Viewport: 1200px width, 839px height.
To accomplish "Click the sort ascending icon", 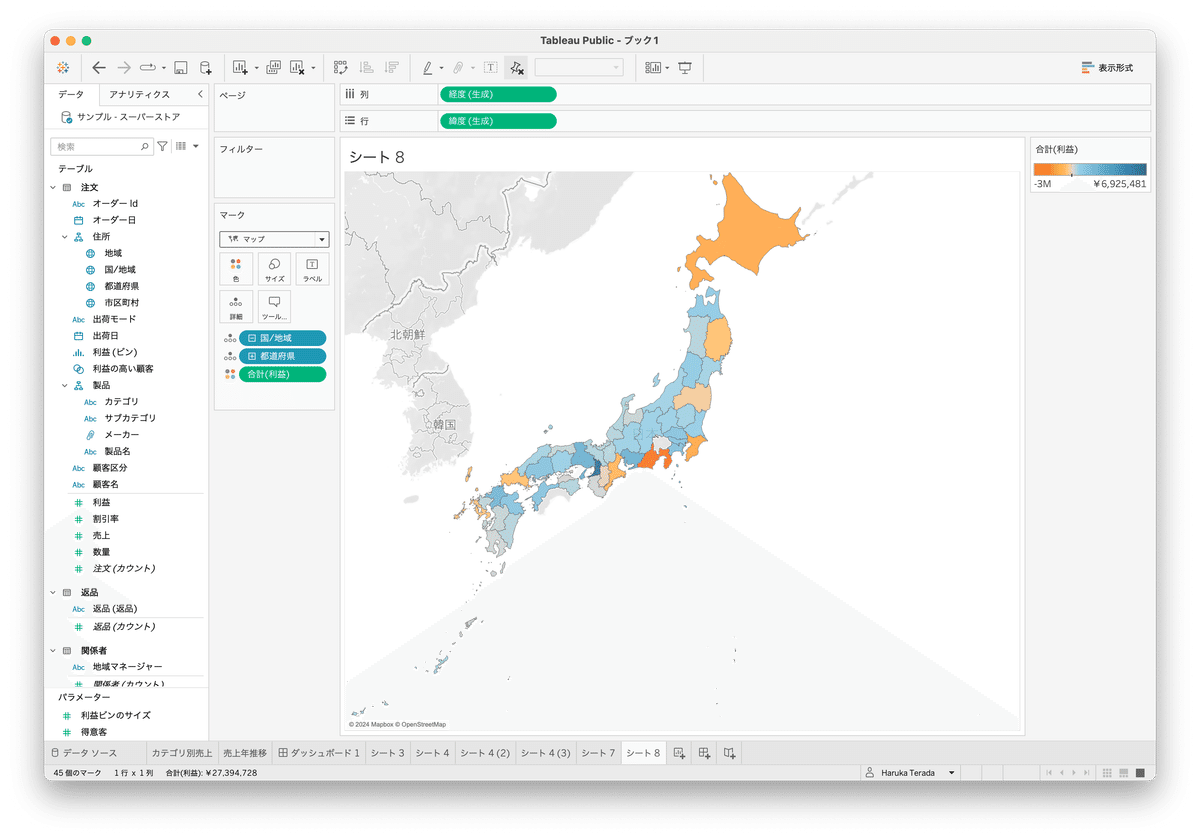I will [366, 67].
